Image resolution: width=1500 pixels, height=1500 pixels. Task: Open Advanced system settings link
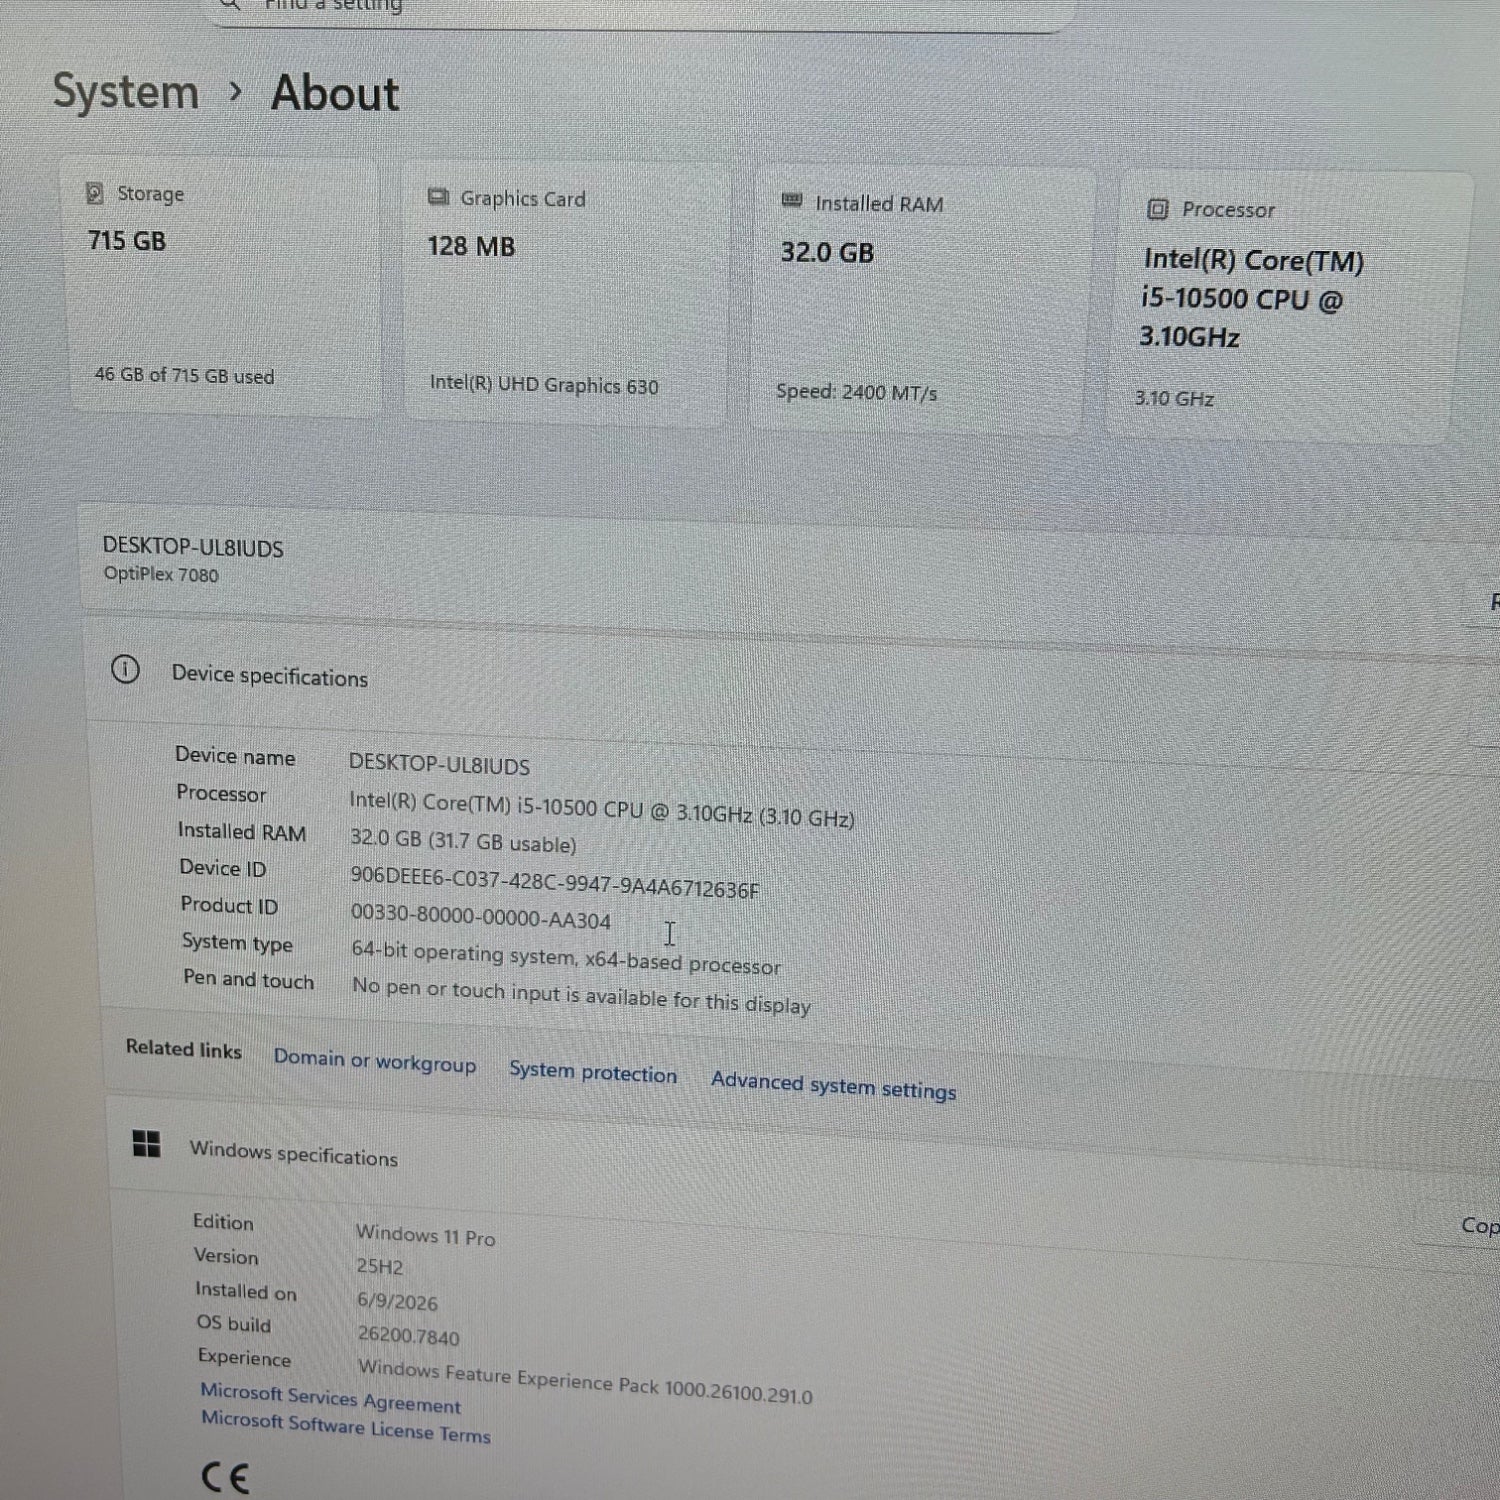coord(833,1085)
